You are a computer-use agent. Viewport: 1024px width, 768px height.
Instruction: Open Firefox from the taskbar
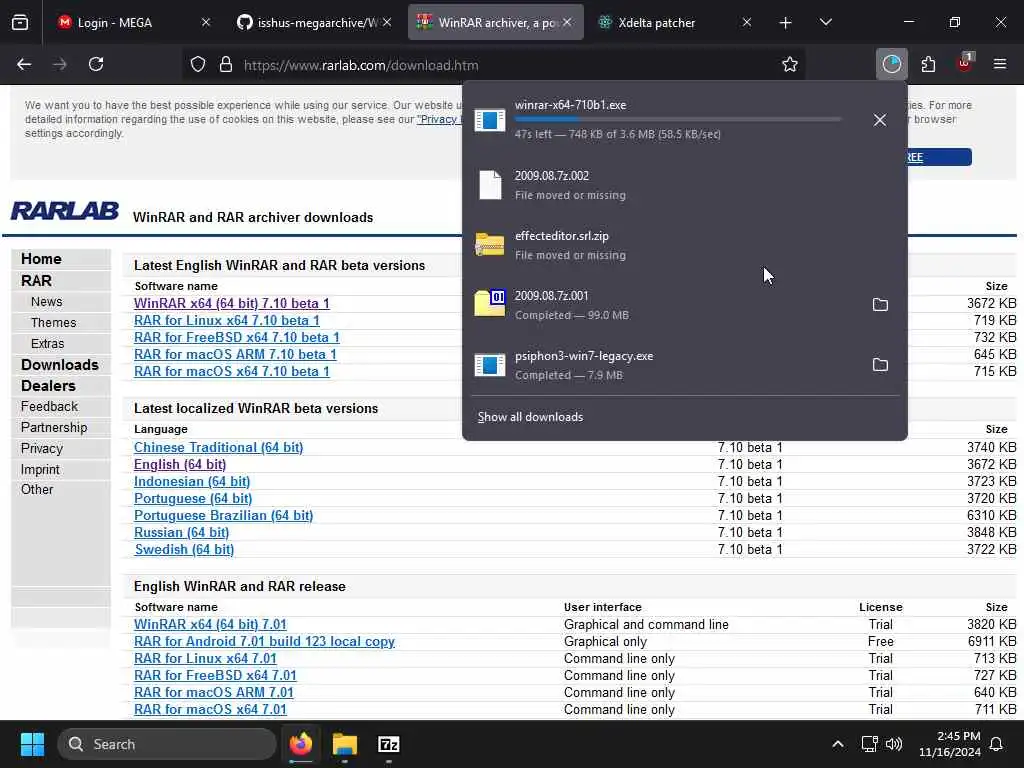[301, 744]
